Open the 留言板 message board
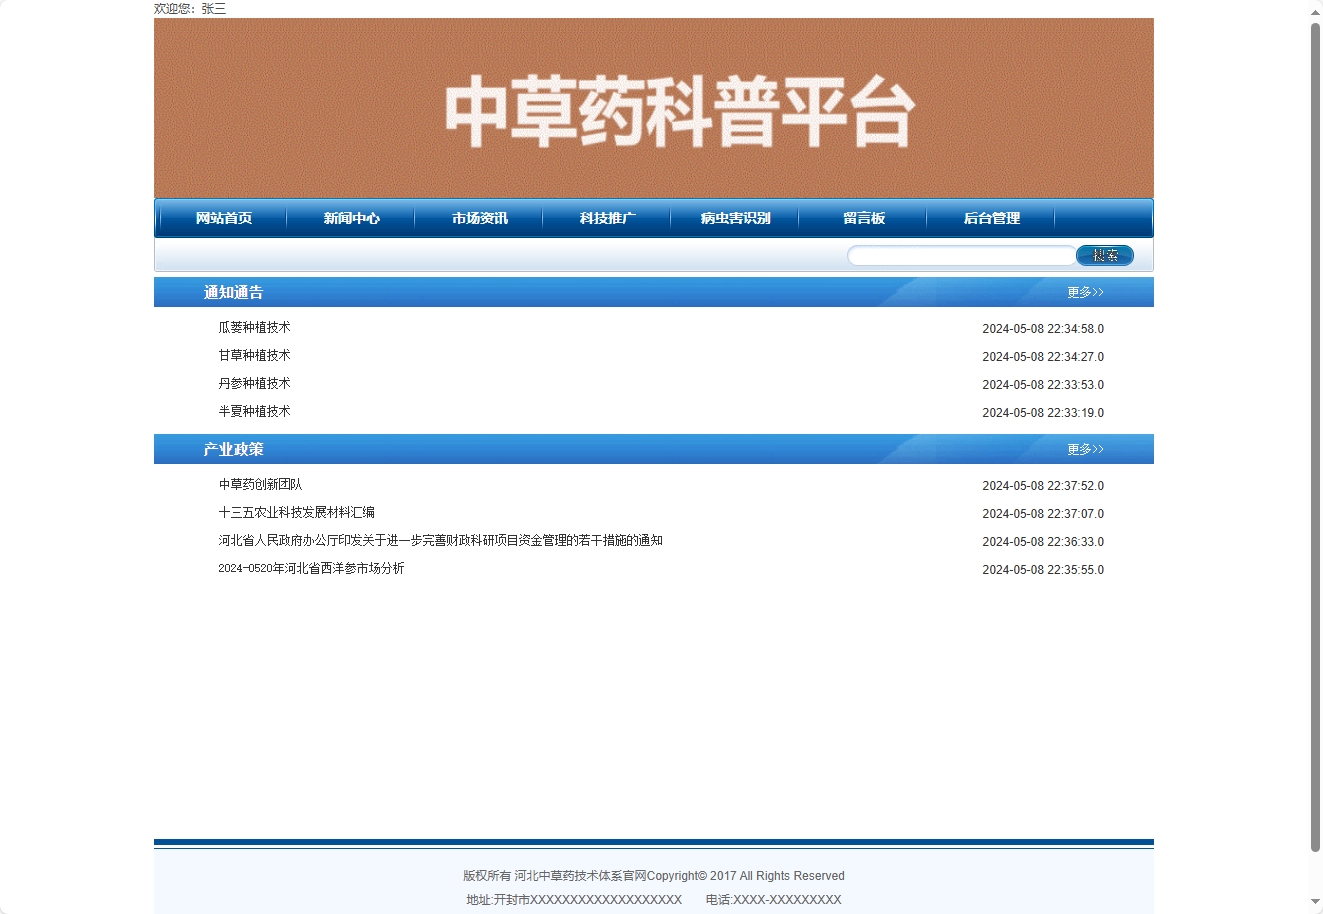Viewport: 1323px width, 914px height. pyautogui.click(x=863, y=218)
